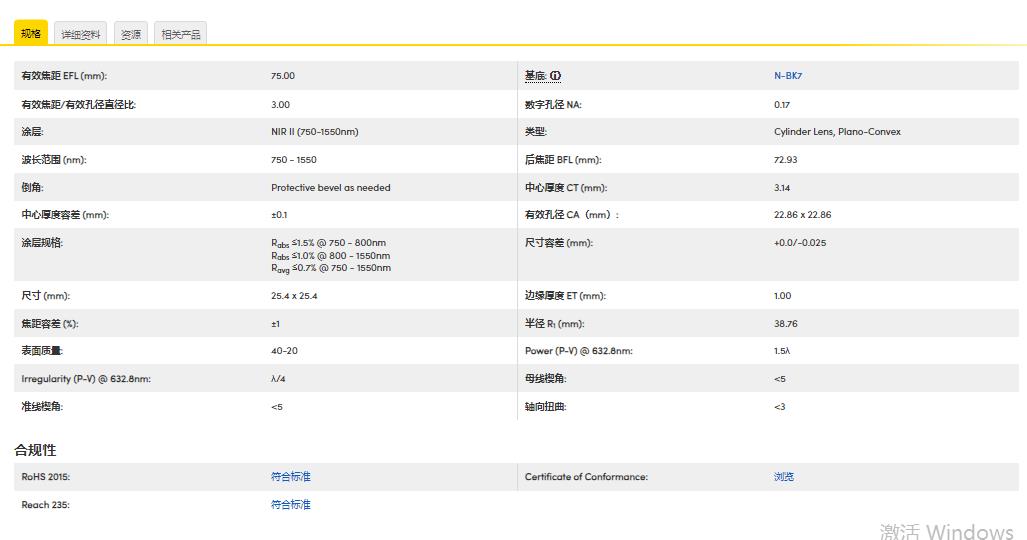Image resolution: width=1027 pixels, height=540 pixels.
Task: Click the Reach 235 label
Action: click(x=45, y=505)
